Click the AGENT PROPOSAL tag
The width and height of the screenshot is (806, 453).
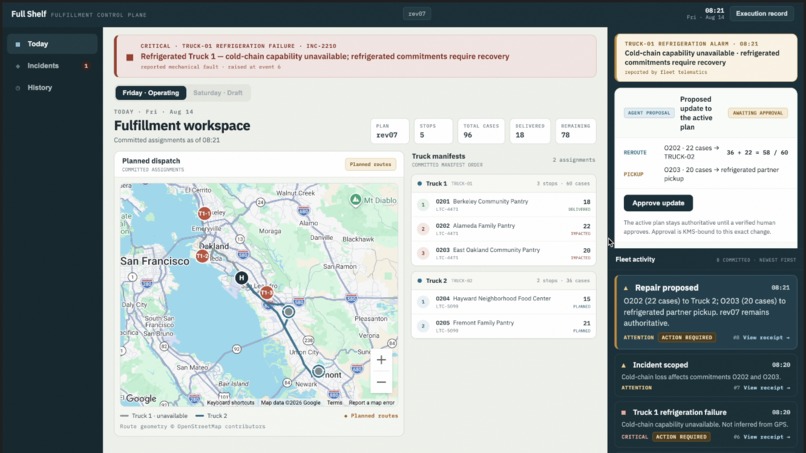[649, 113]
